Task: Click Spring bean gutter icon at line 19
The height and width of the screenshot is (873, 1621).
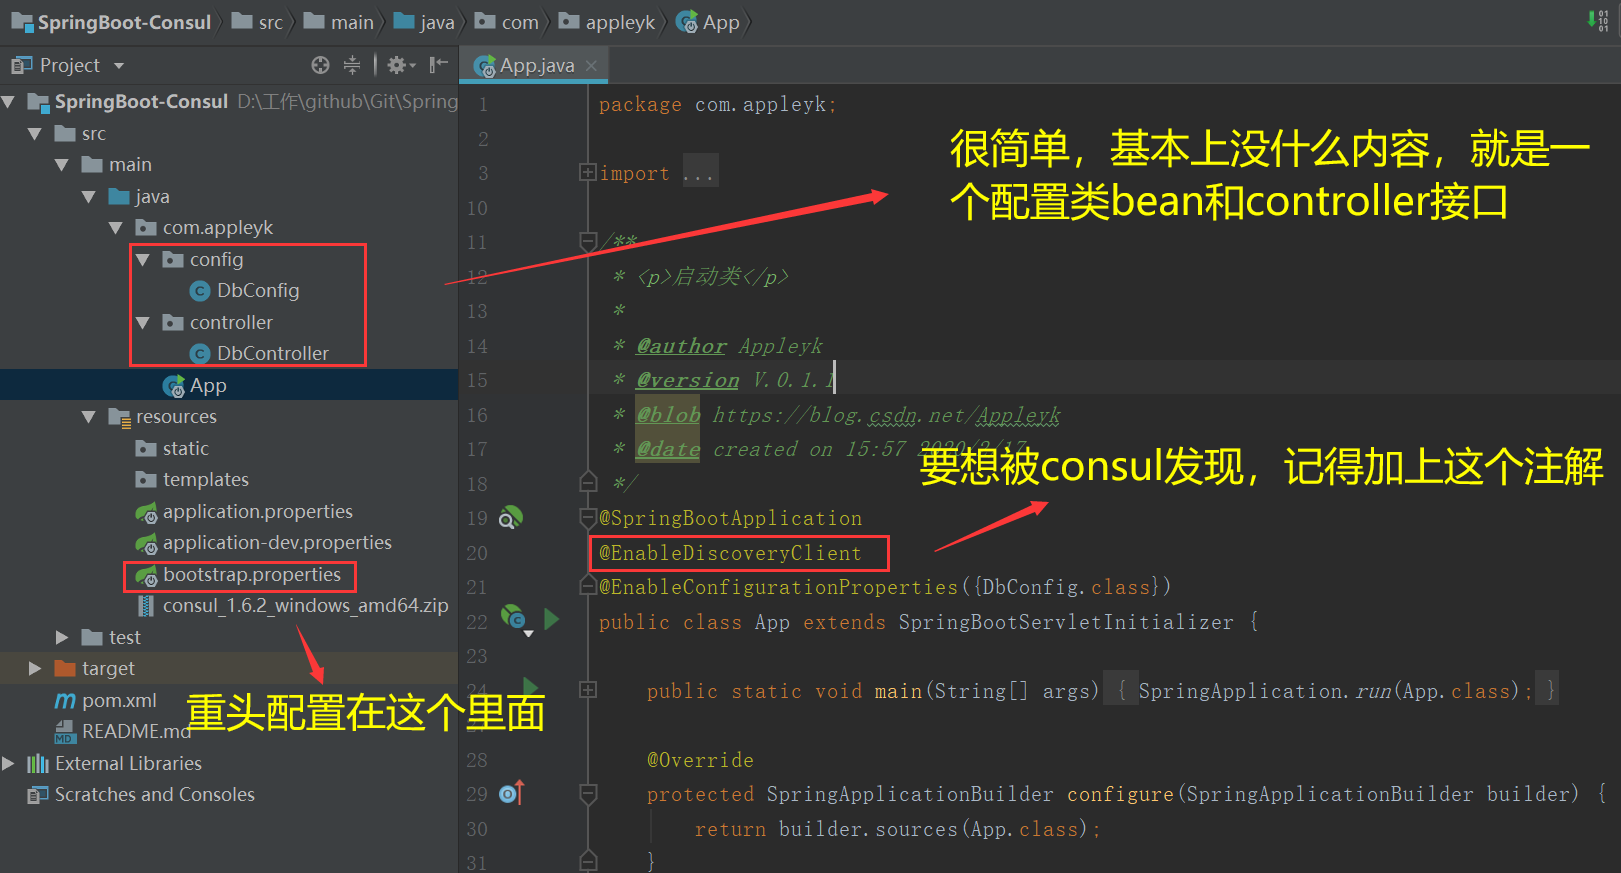Action: (x=510, y=518)
